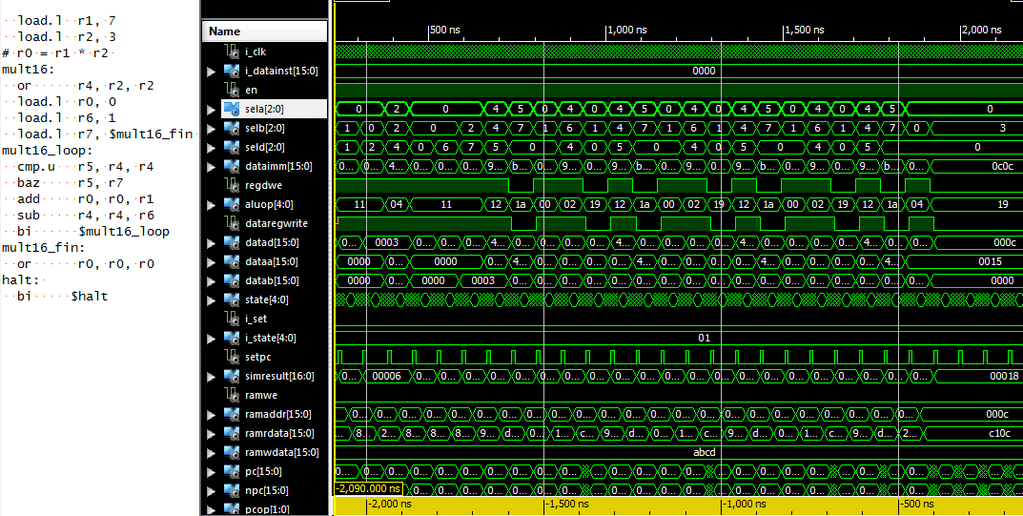Click the -1,500 ns yellow ruler mark
1023x516 pixels.
(x=567, y=504)
